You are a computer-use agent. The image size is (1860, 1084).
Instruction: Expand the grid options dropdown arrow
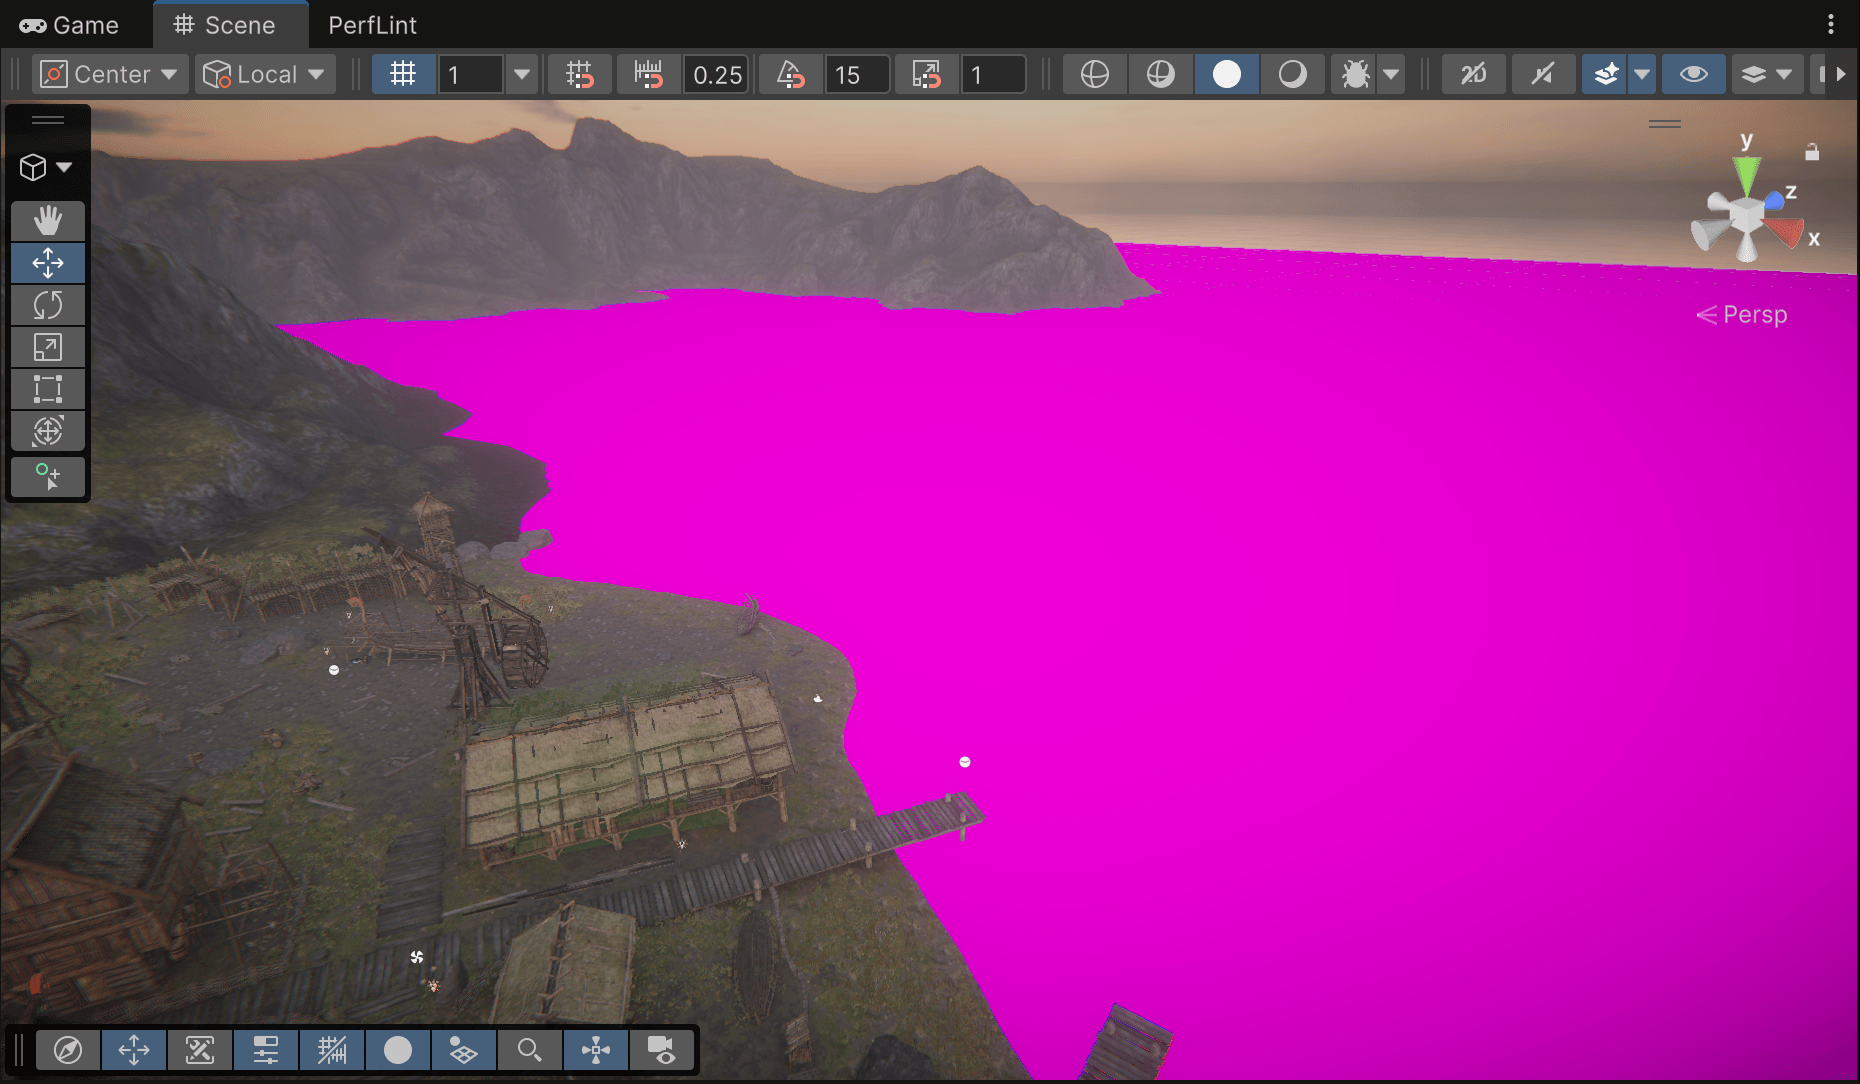tap(522, 74)
